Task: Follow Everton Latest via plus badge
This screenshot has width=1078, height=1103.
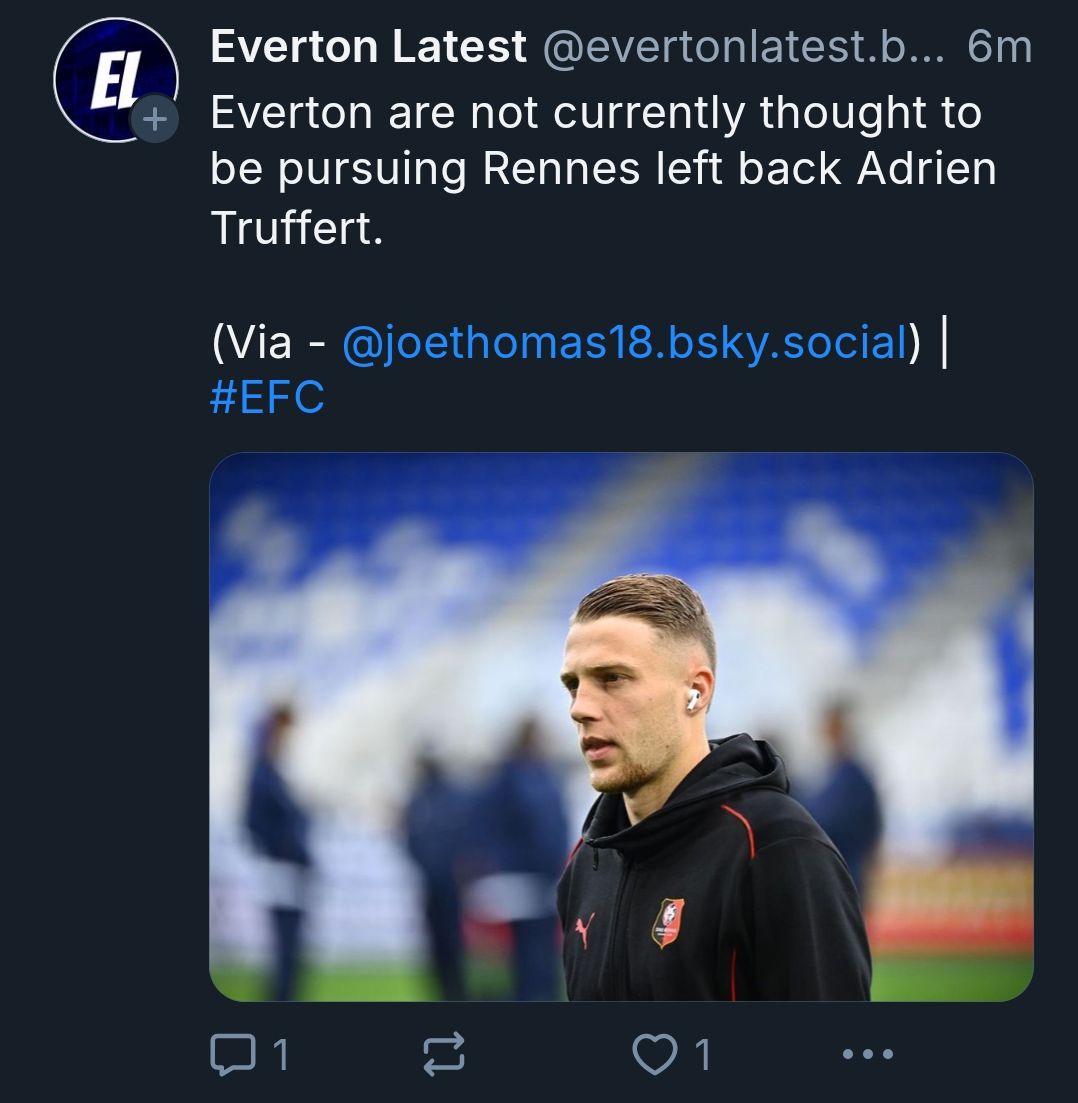Action: (x=155, y=120)
